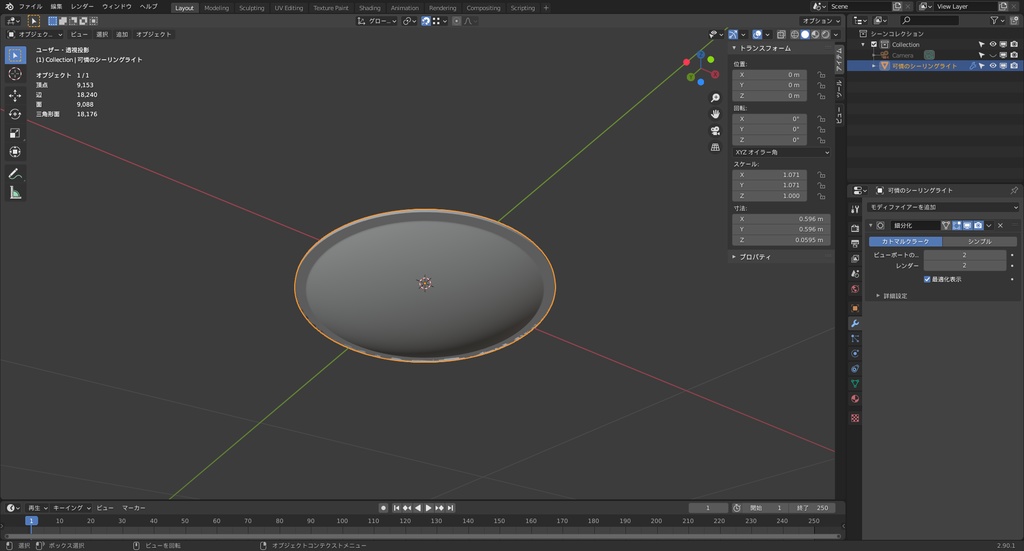
Task: Select the Rotate tool in the viewport toolbar
Action: click(15, 114)
